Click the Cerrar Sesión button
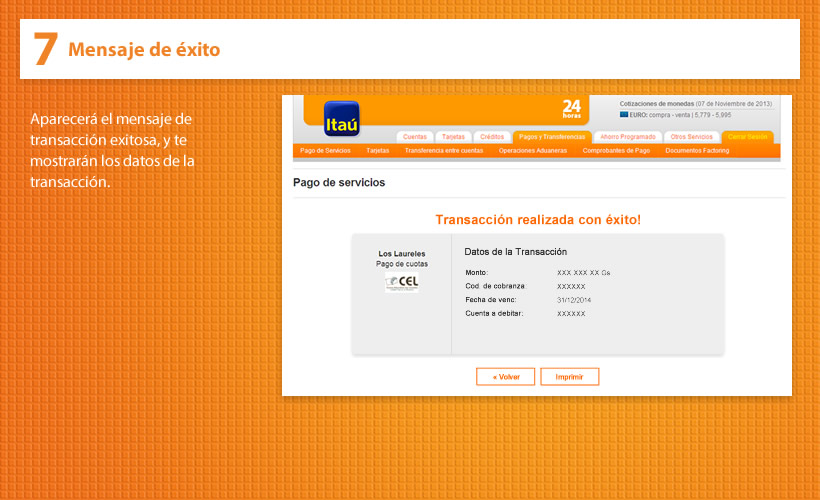The width and height of the screenshot is (820, 500). (x=747, y=136)
